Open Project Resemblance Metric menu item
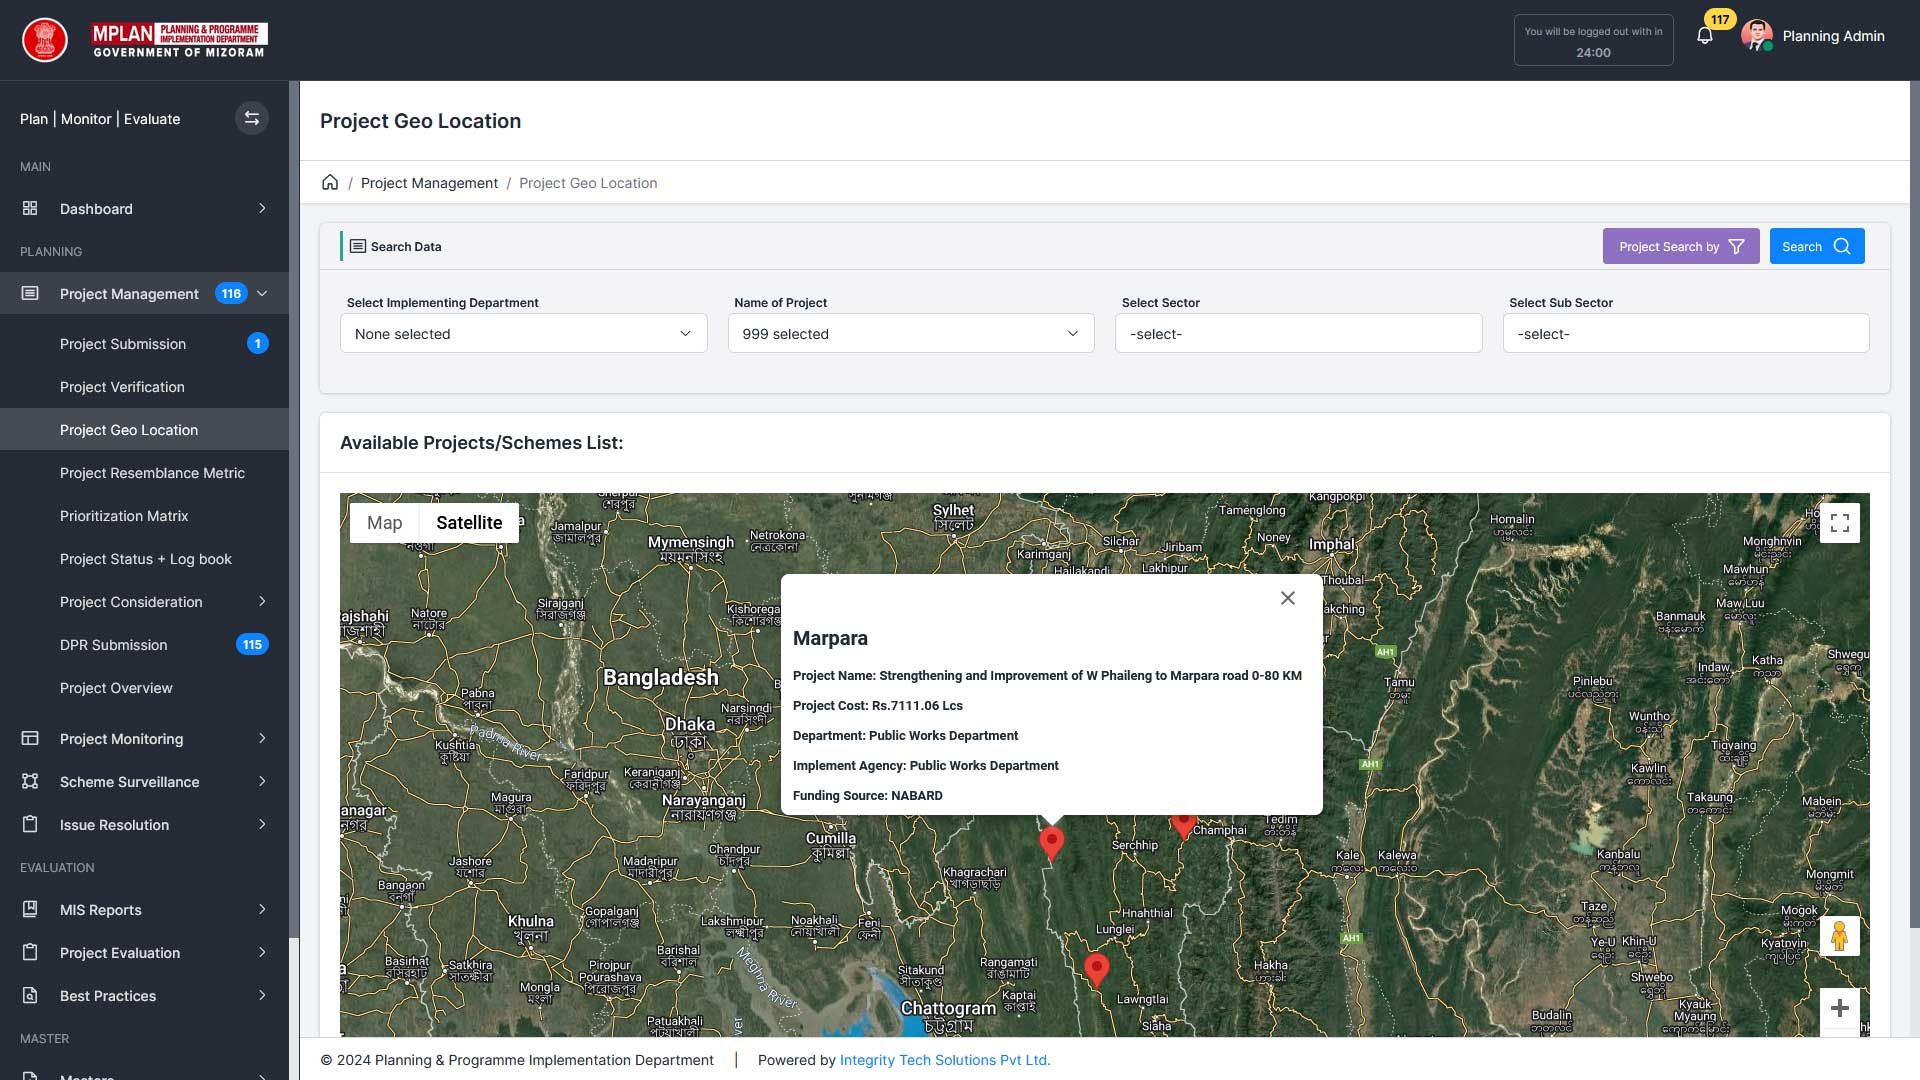Viewport: 1920px width, 1080px height. click(x=152, y=473)
